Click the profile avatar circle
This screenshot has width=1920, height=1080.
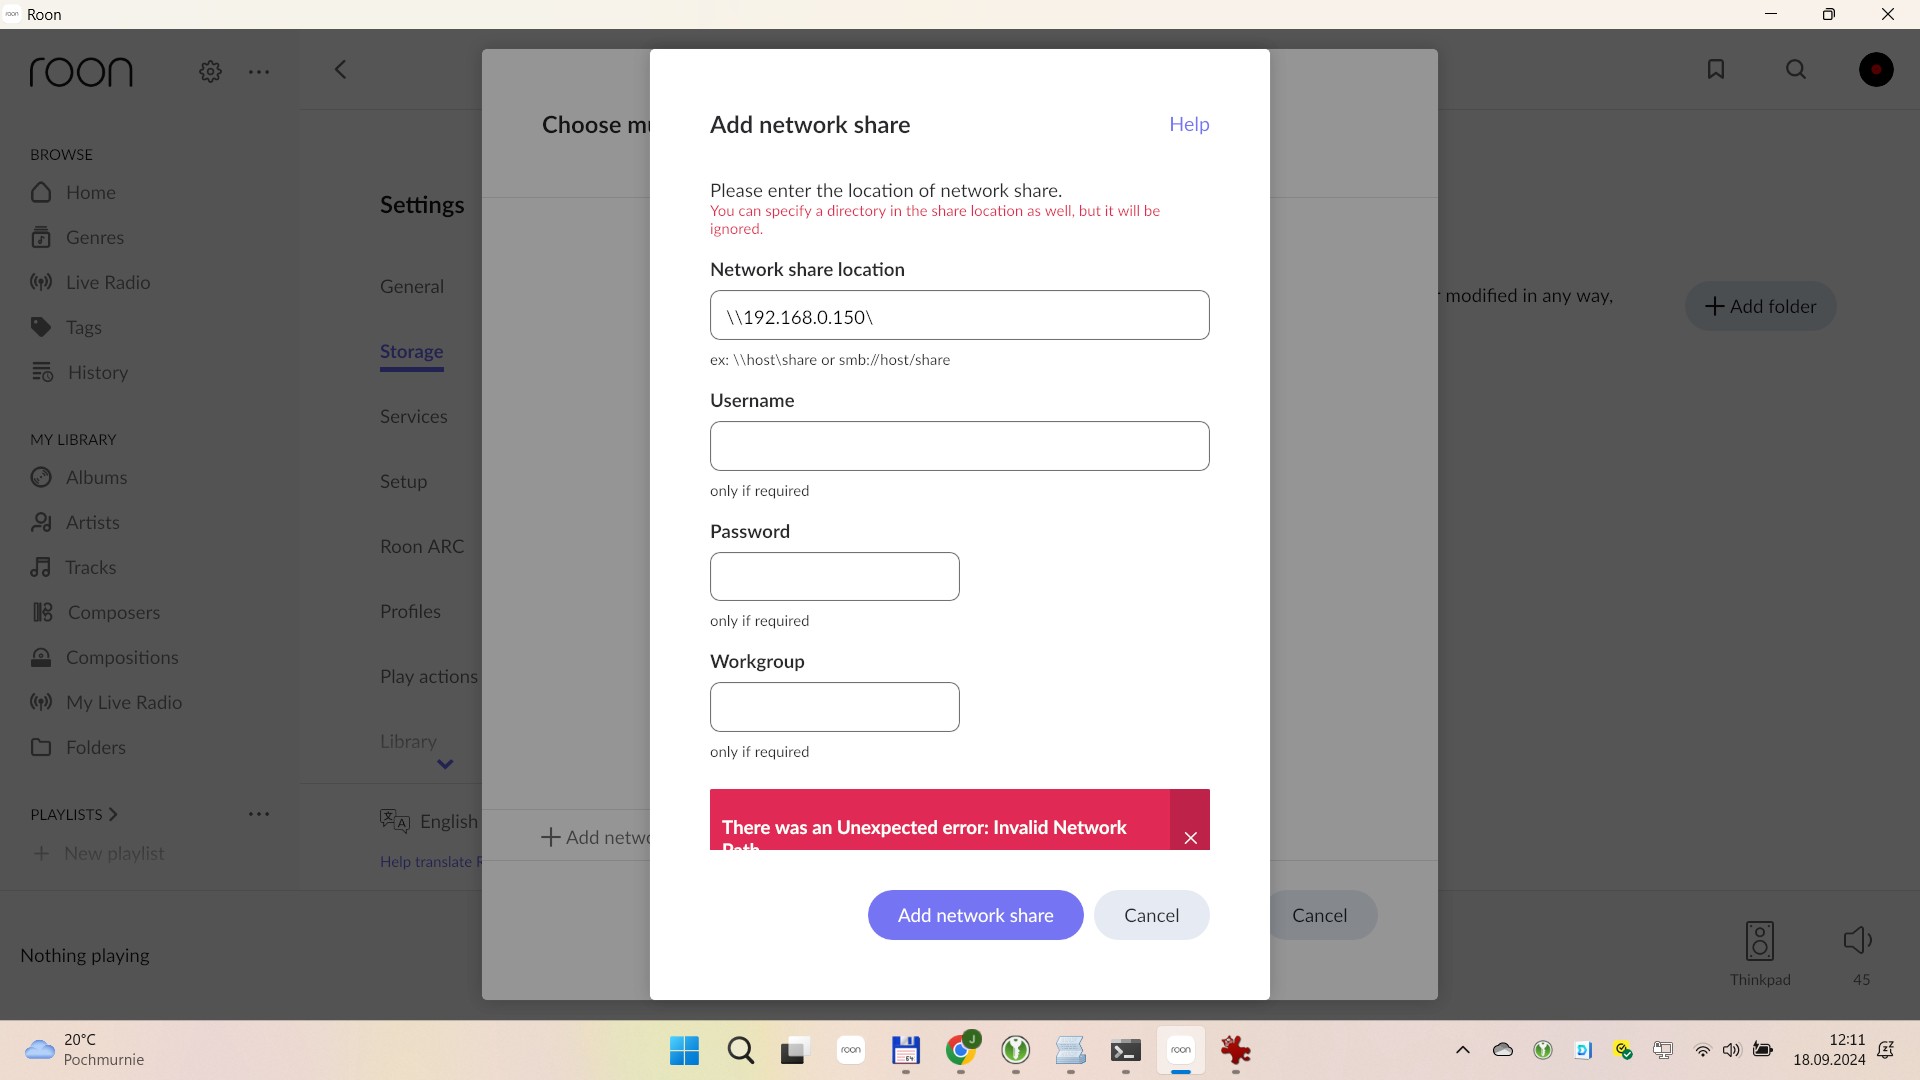pyautogui.click(x=1876, y=69)
